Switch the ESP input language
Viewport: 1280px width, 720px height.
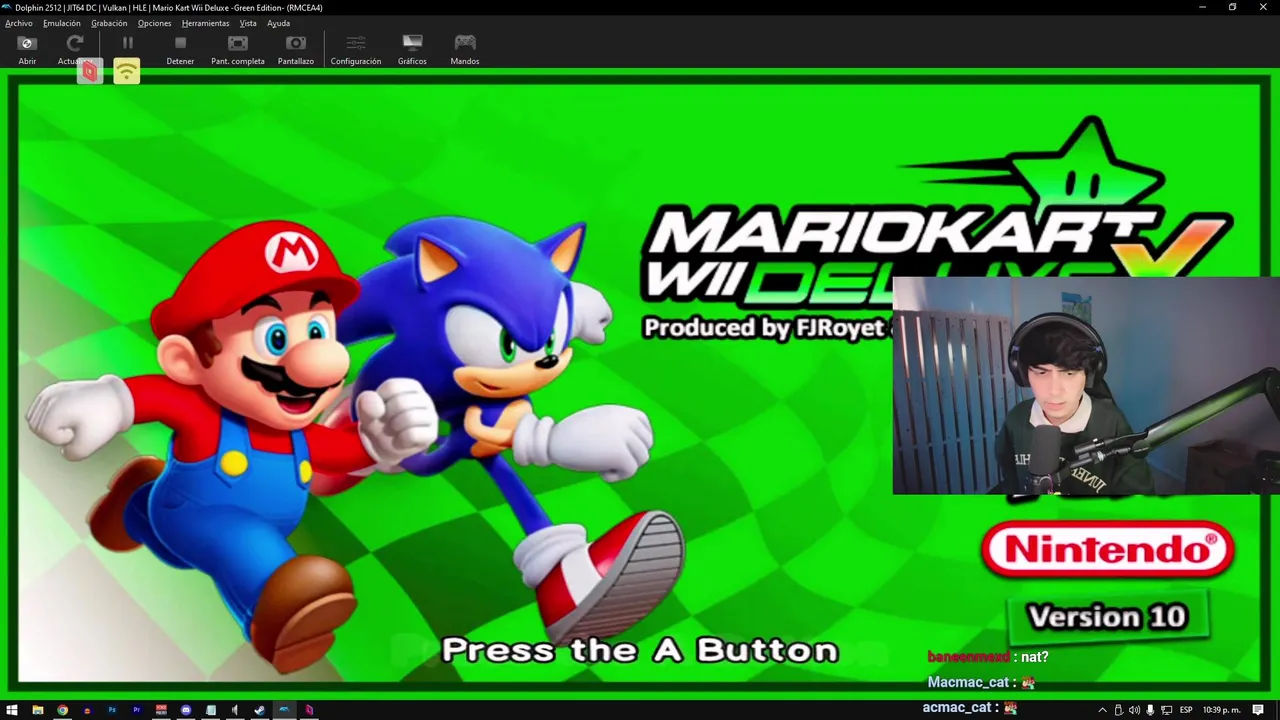[1186, 710]
